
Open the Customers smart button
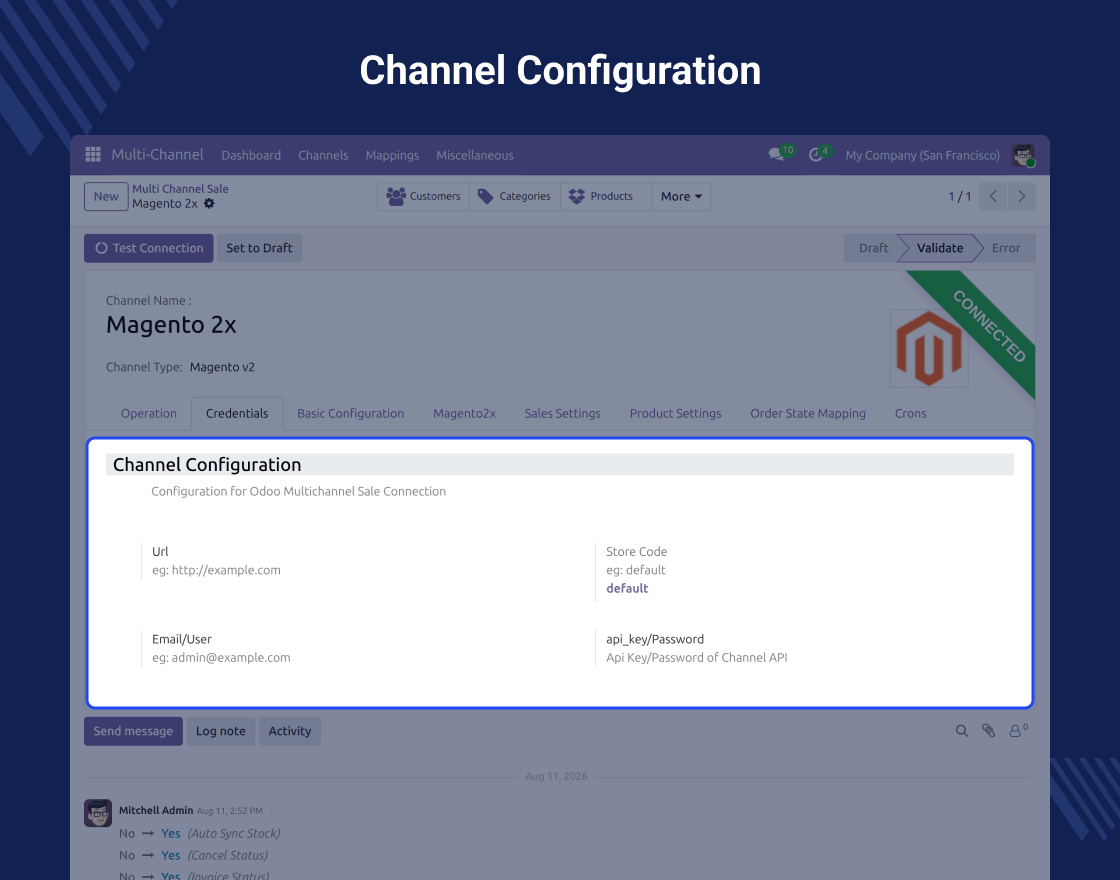coord(424,196)
